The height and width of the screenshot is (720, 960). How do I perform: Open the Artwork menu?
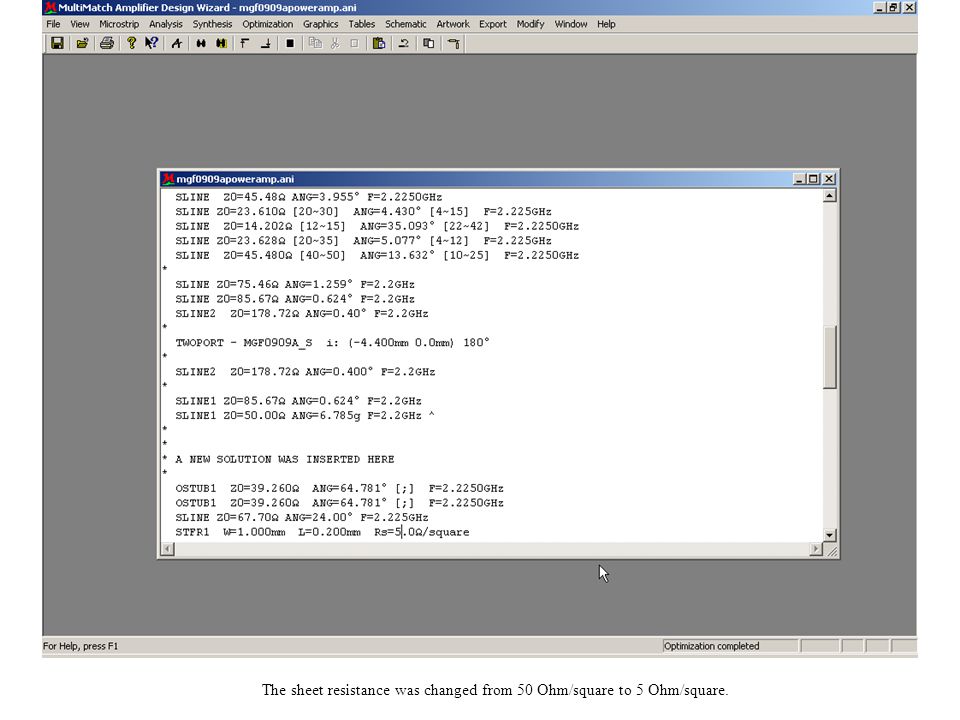pyautogui.click(x=453, y=24)
